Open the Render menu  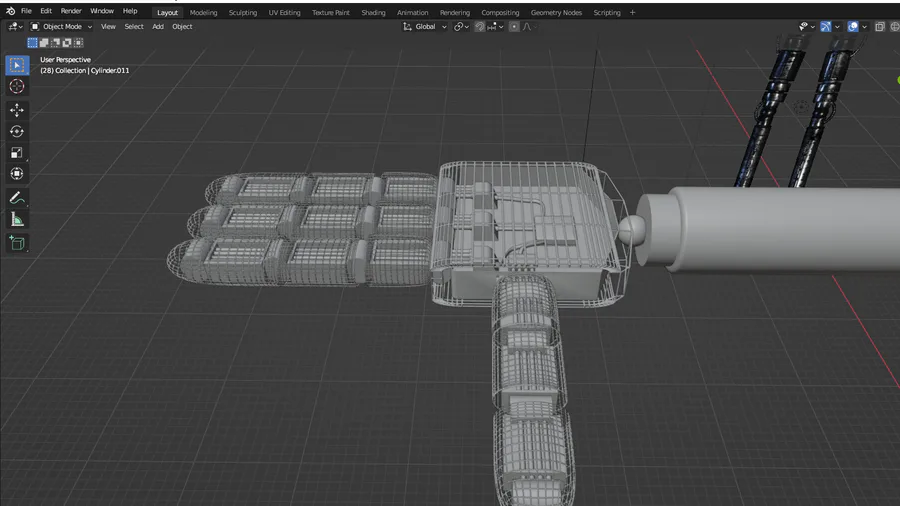coord(71,11)
